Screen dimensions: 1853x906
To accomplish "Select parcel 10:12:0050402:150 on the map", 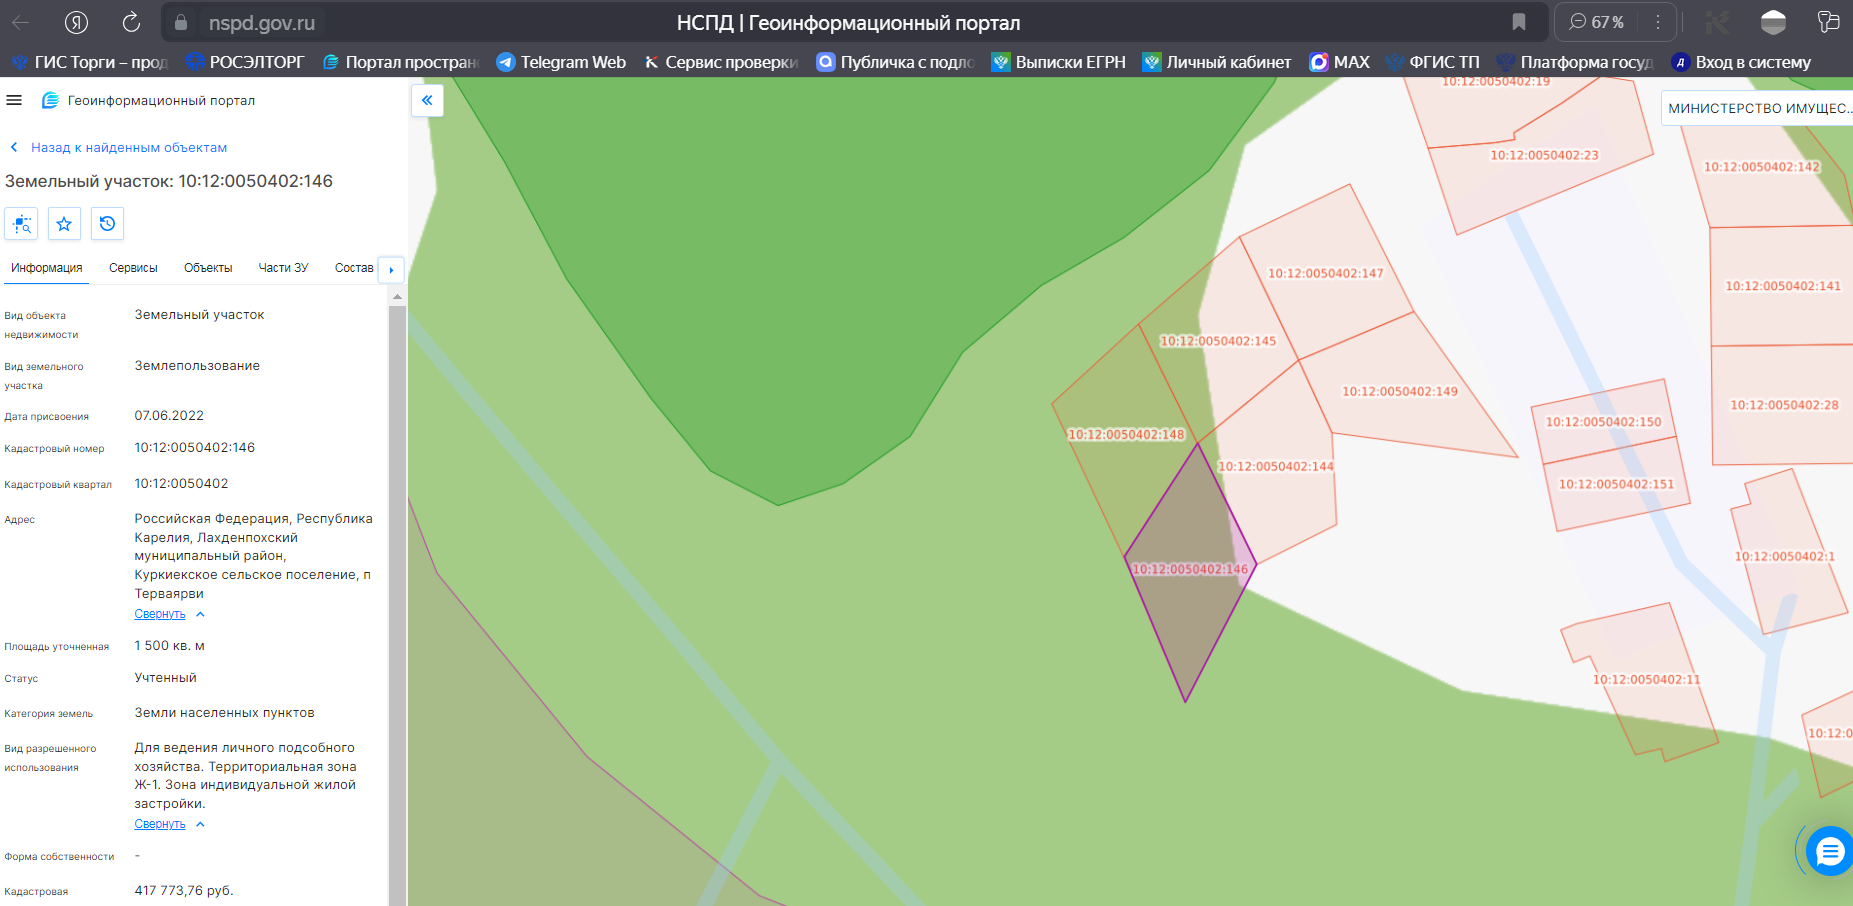I will coord(1603,422).
